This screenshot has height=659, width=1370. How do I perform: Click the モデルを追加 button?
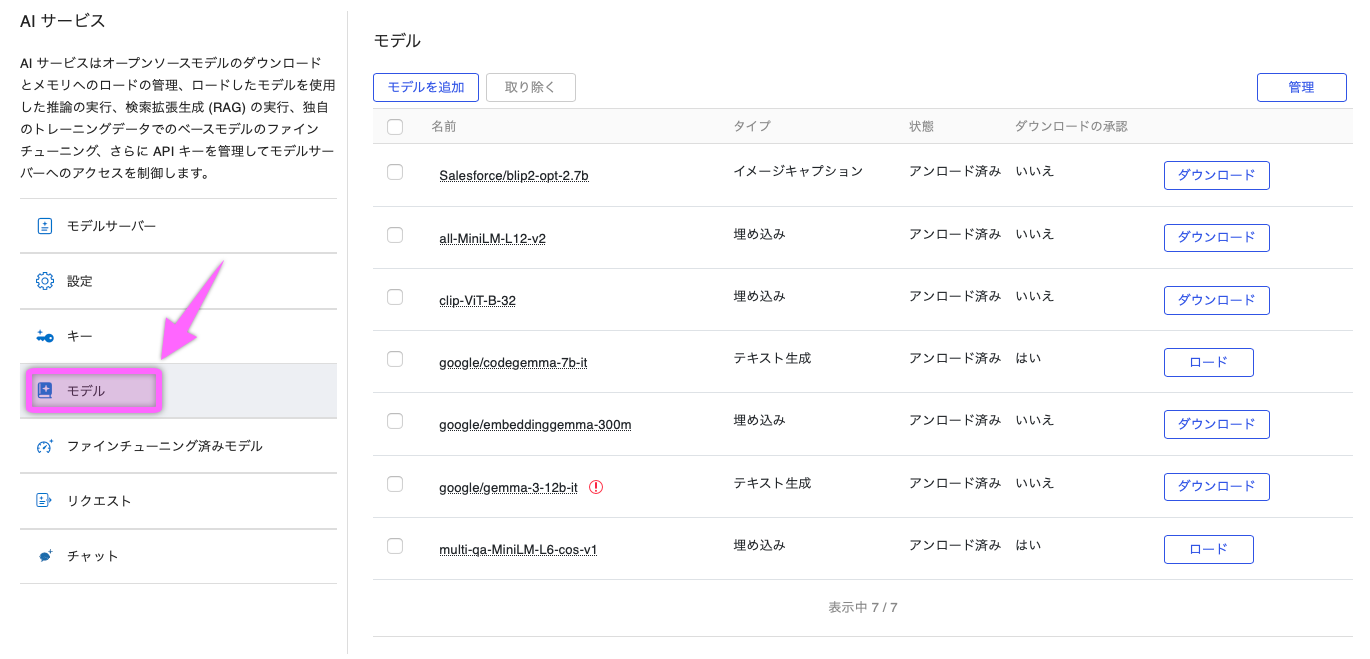coord(426,87)
